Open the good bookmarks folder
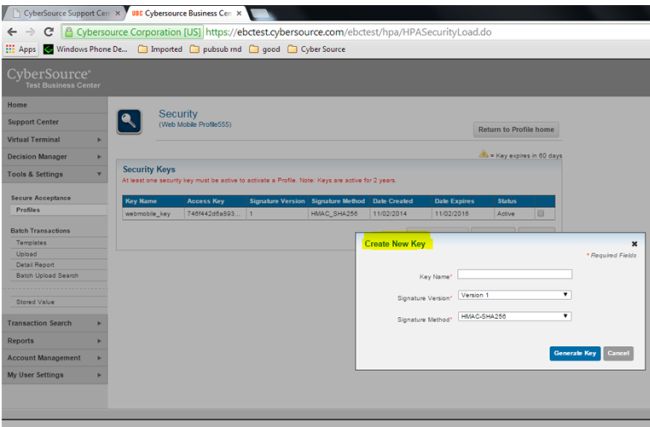The width and height of the screenshot is (650, 427). coord(265,49)
